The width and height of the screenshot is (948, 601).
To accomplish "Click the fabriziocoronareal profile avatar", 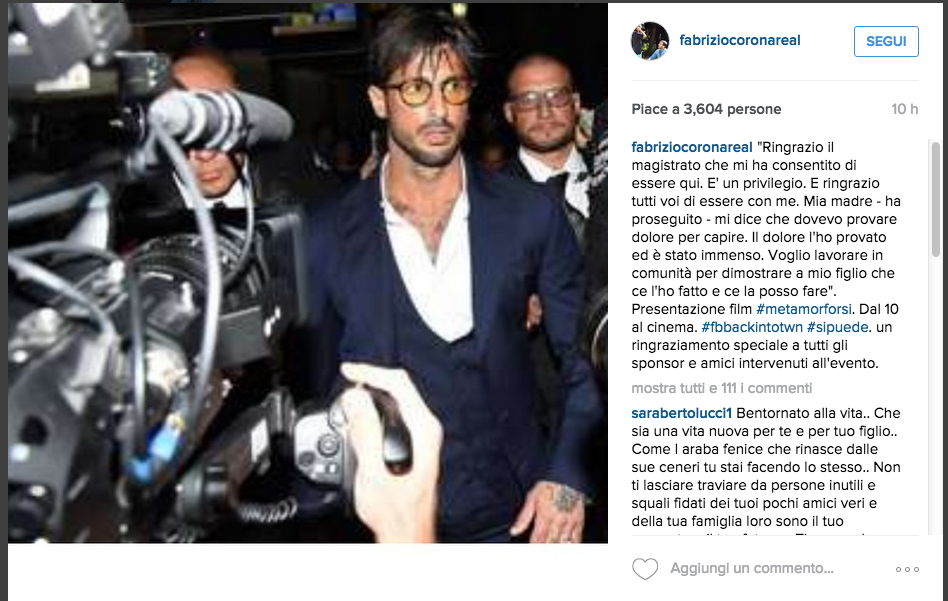I will coord(650,41).
